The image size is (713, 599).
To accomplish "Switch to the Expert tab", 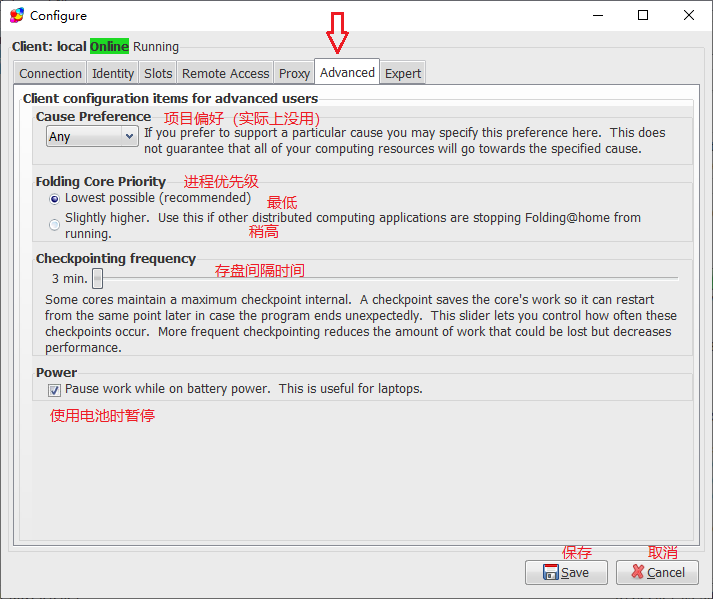I will [x=403, y=73].
